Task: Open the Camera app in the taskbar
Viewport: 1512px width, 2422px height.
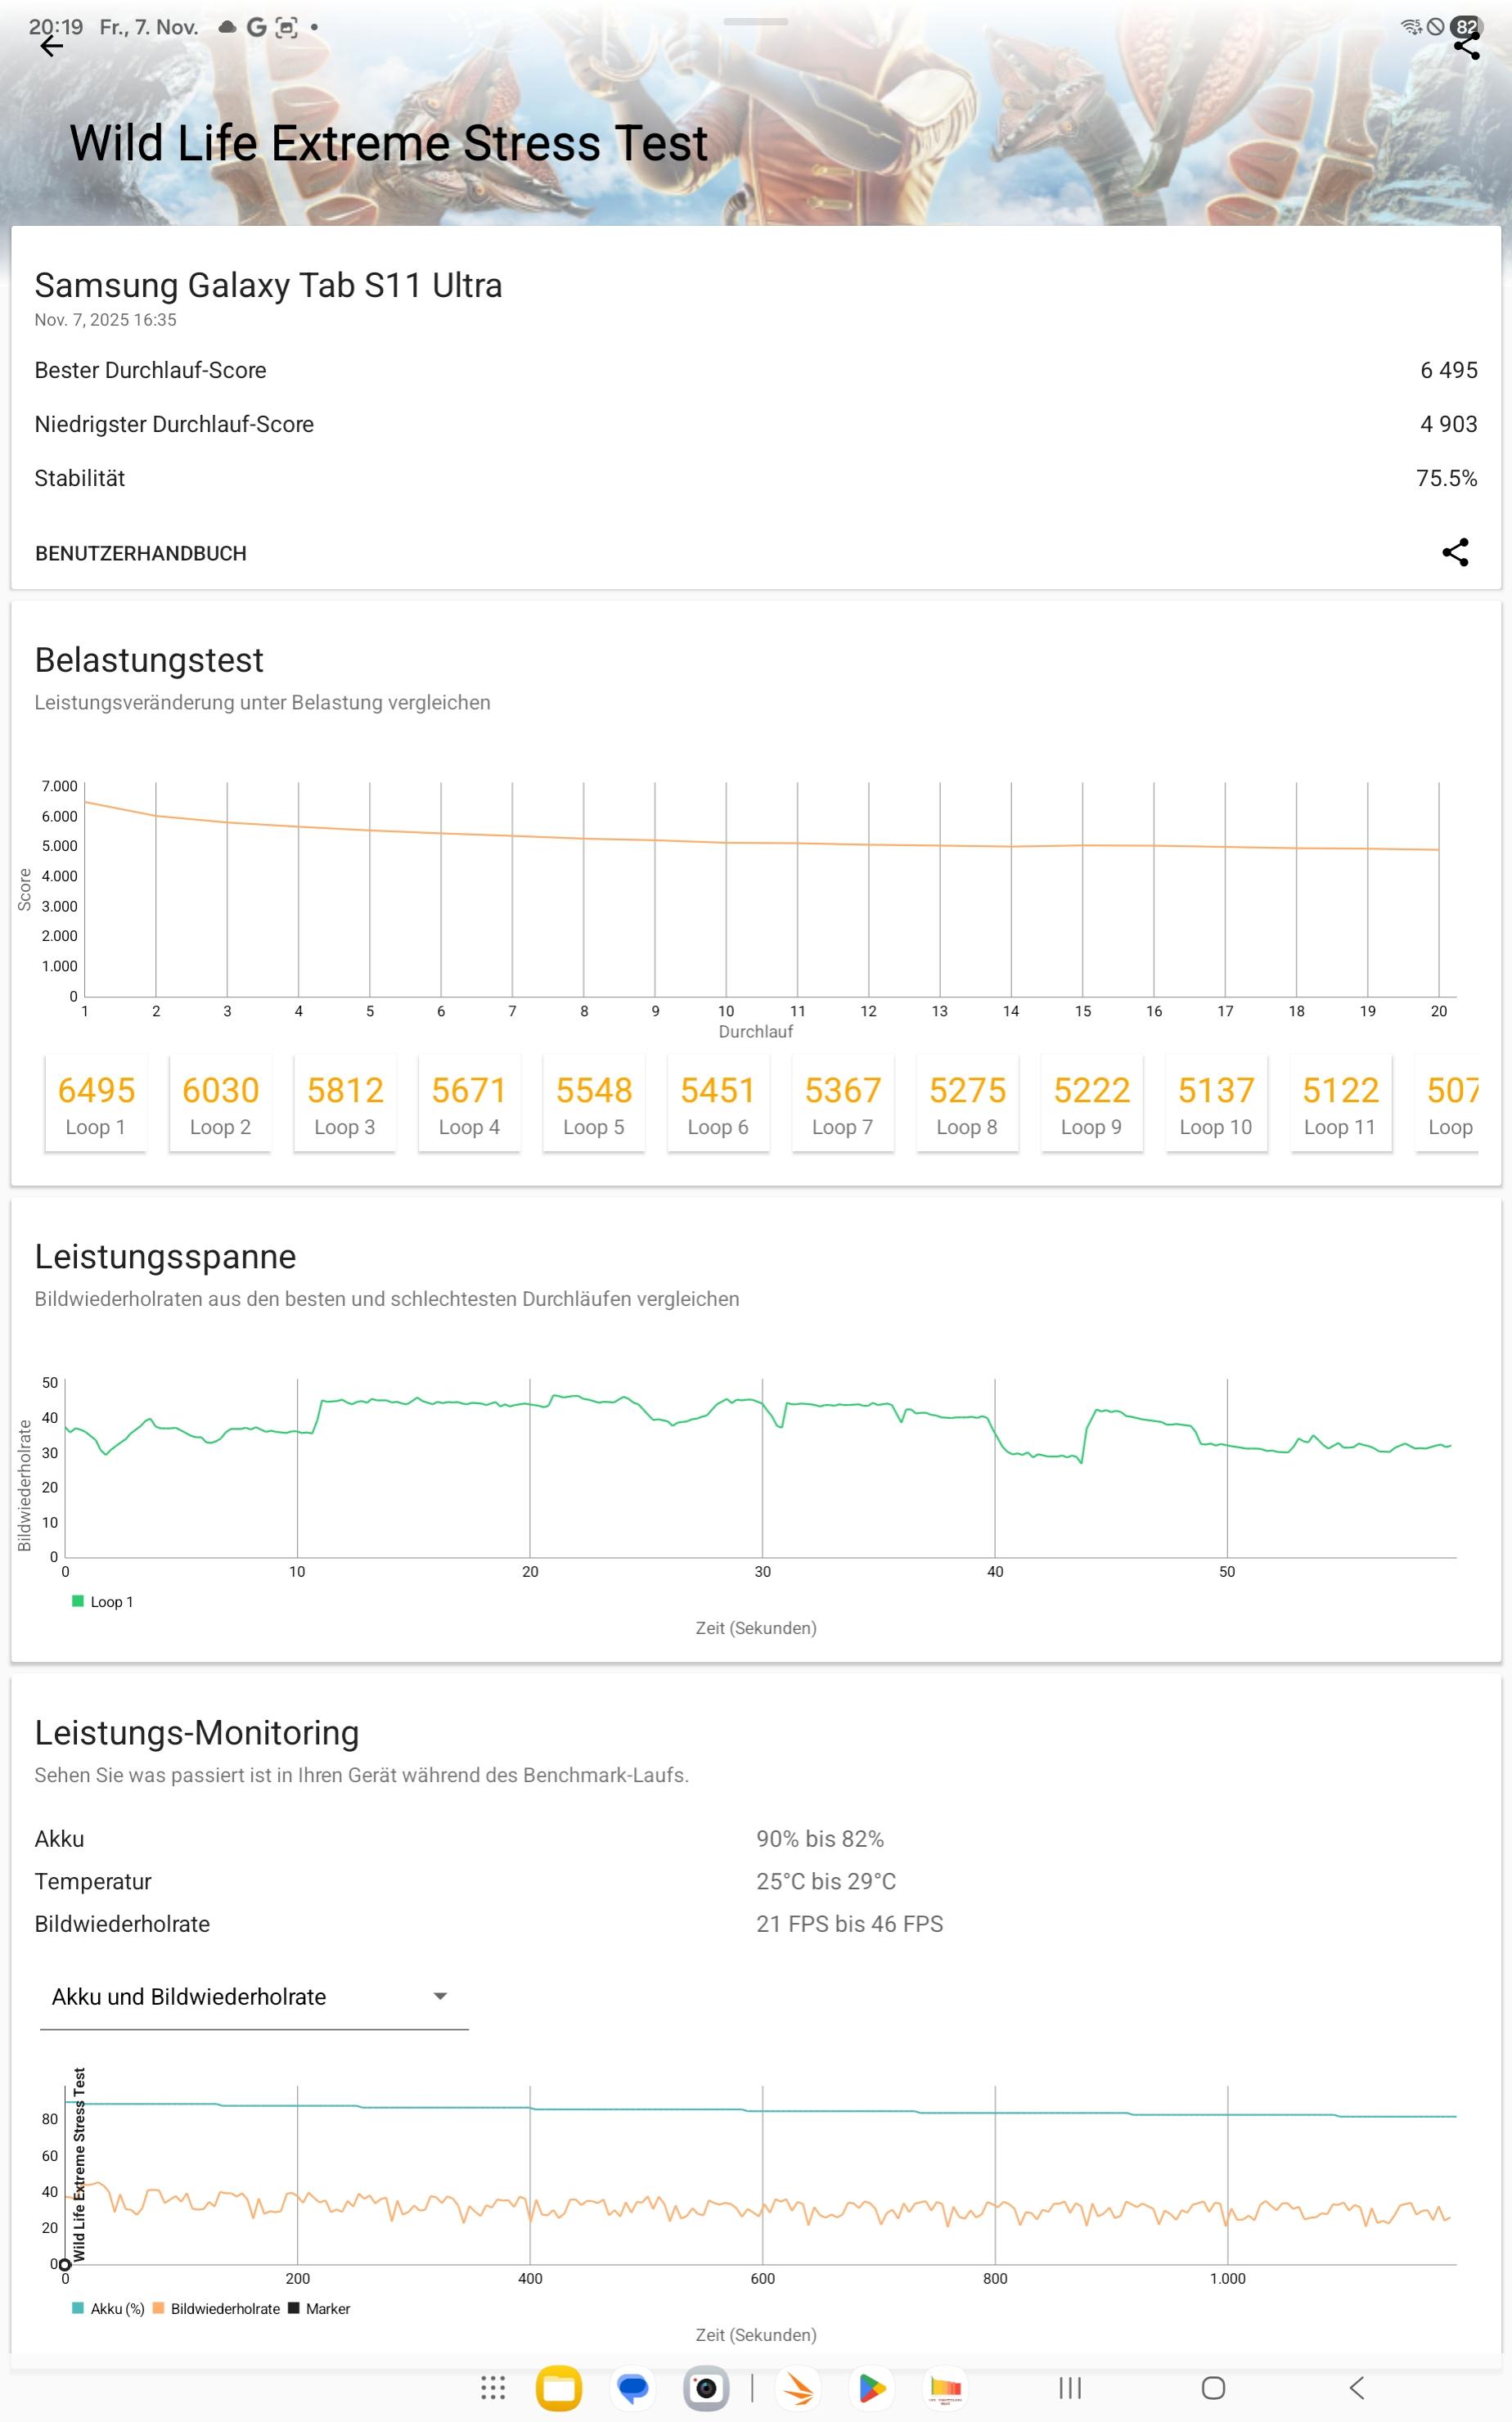Action: pos(706,2388)
